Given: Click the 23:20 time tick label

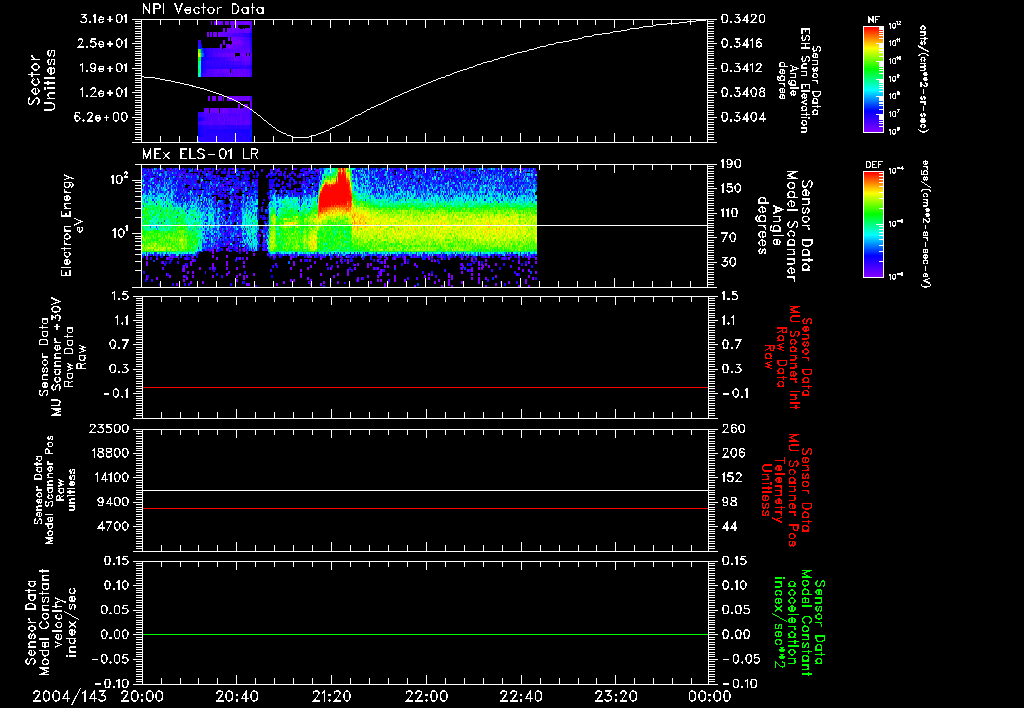Looking at the screenshot, I should 615,696.
